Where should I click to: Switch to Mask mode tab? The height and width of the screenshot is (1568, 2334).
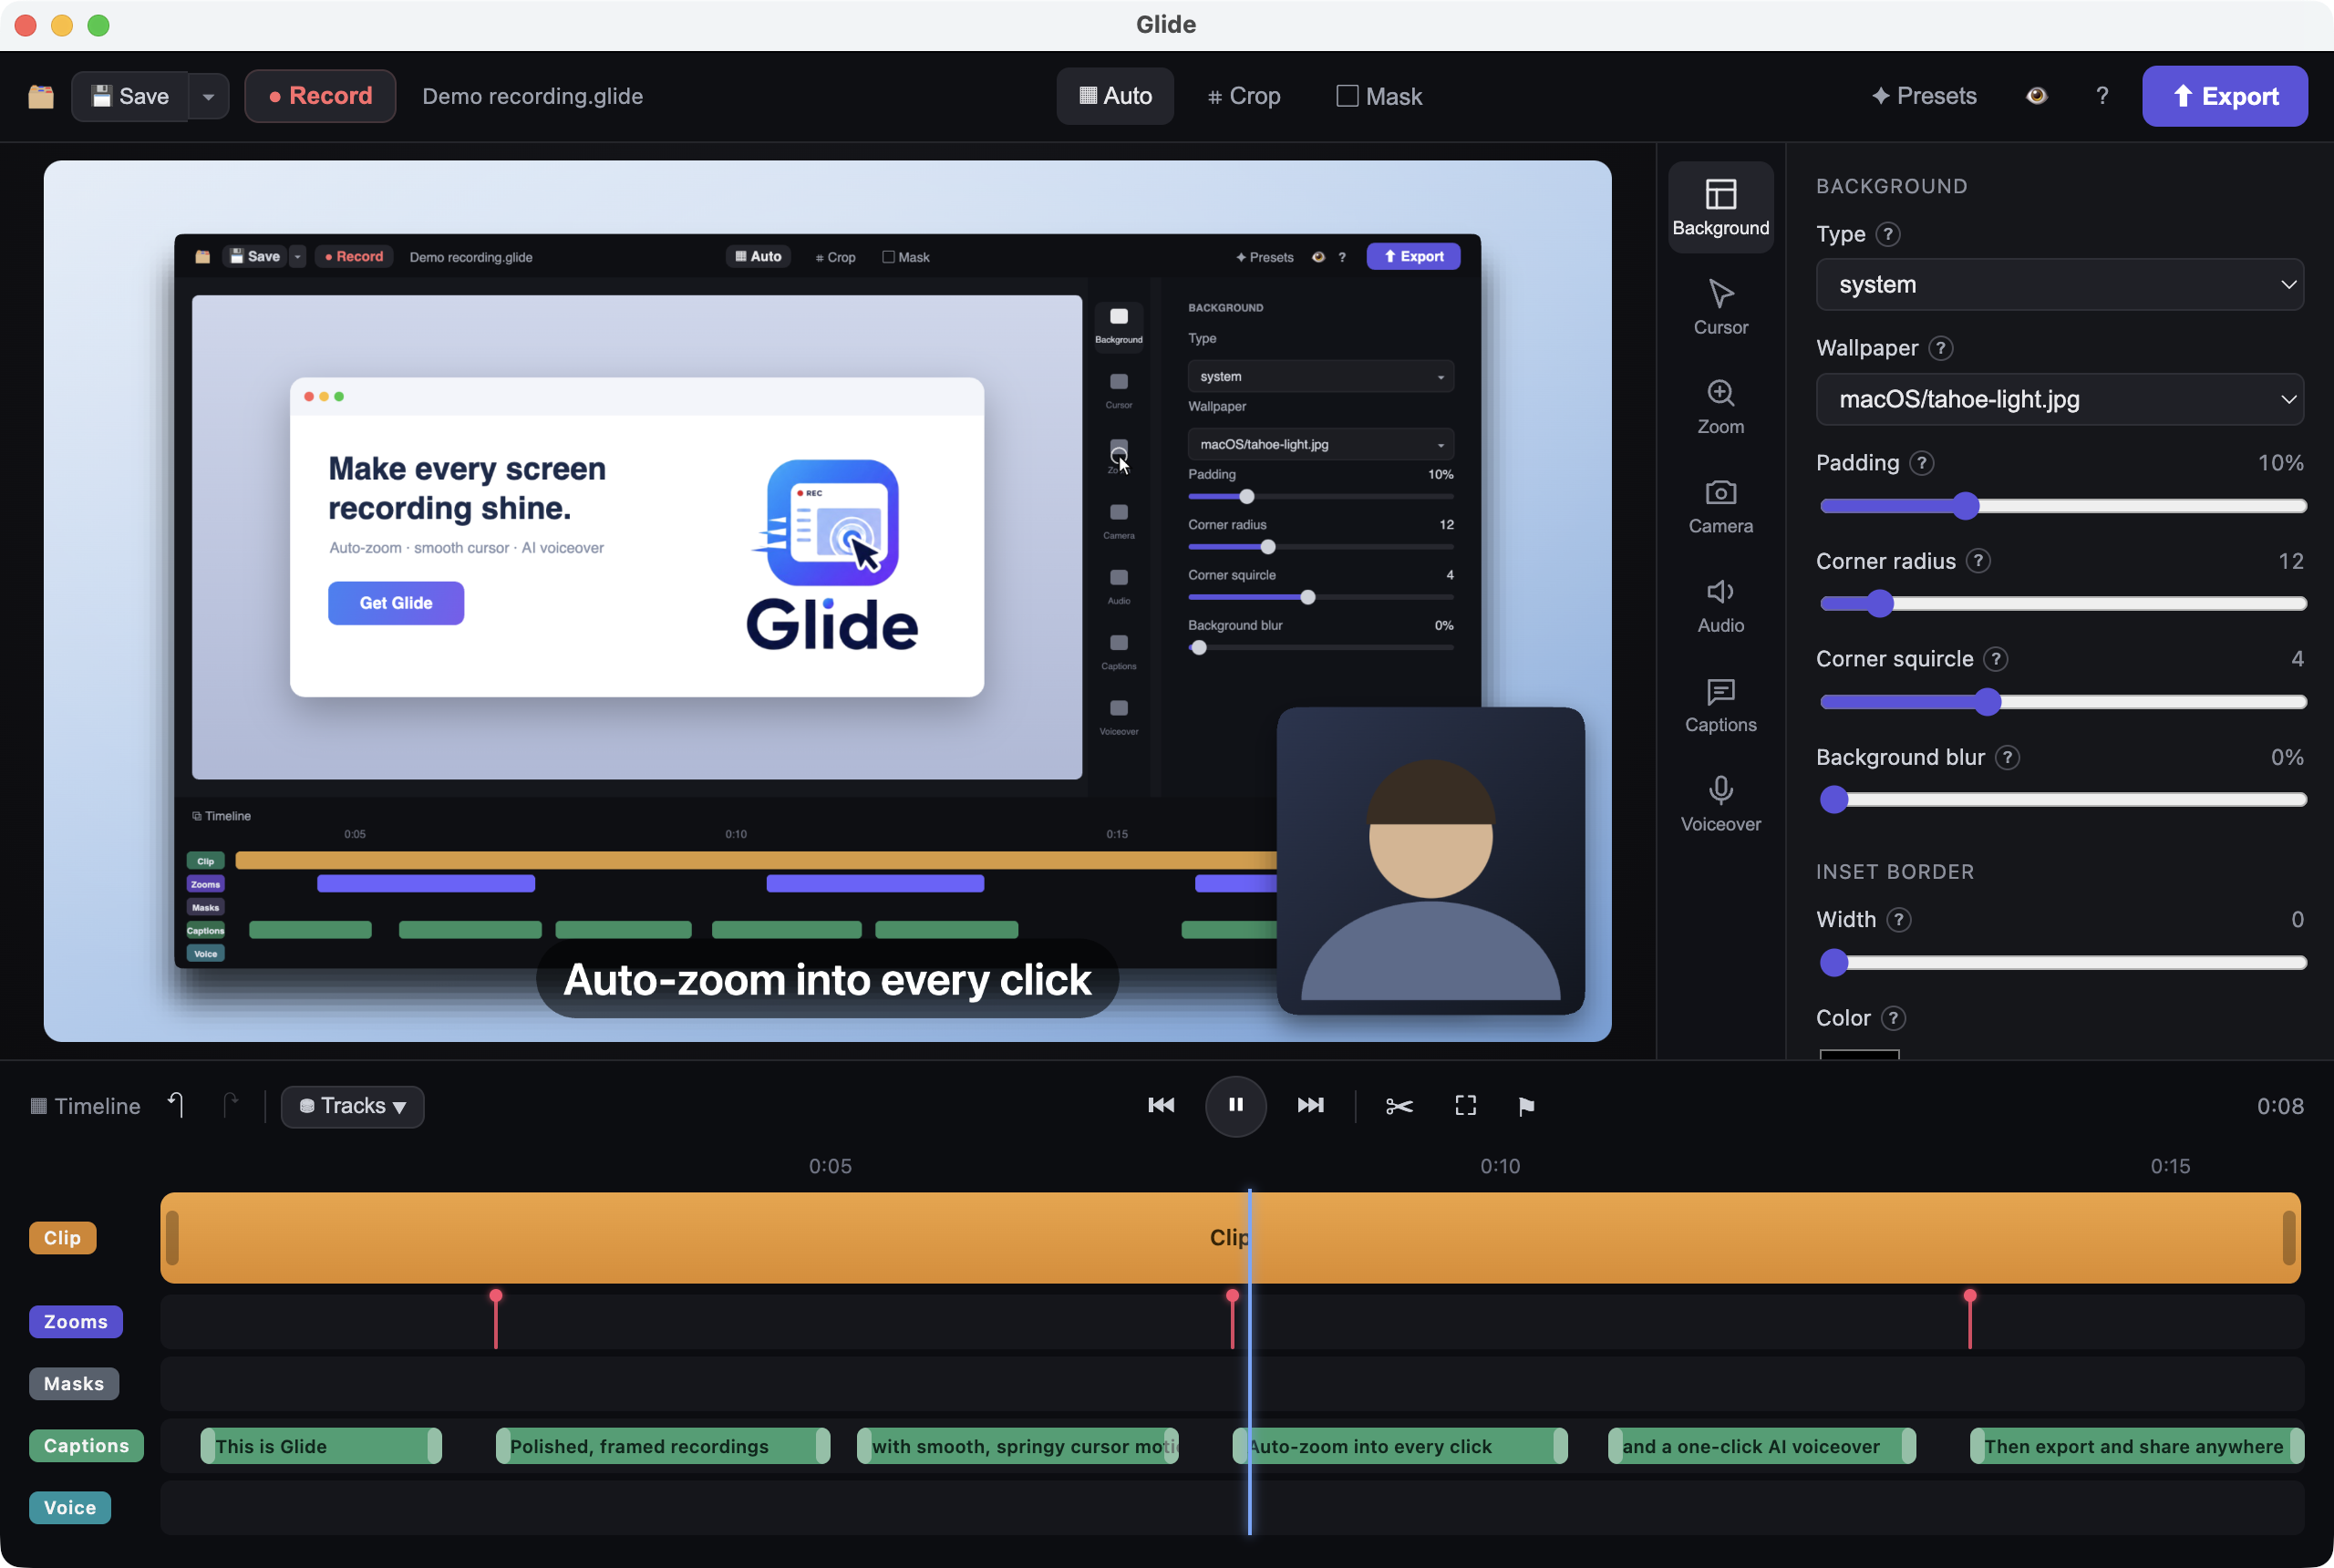coord(1379,96)
